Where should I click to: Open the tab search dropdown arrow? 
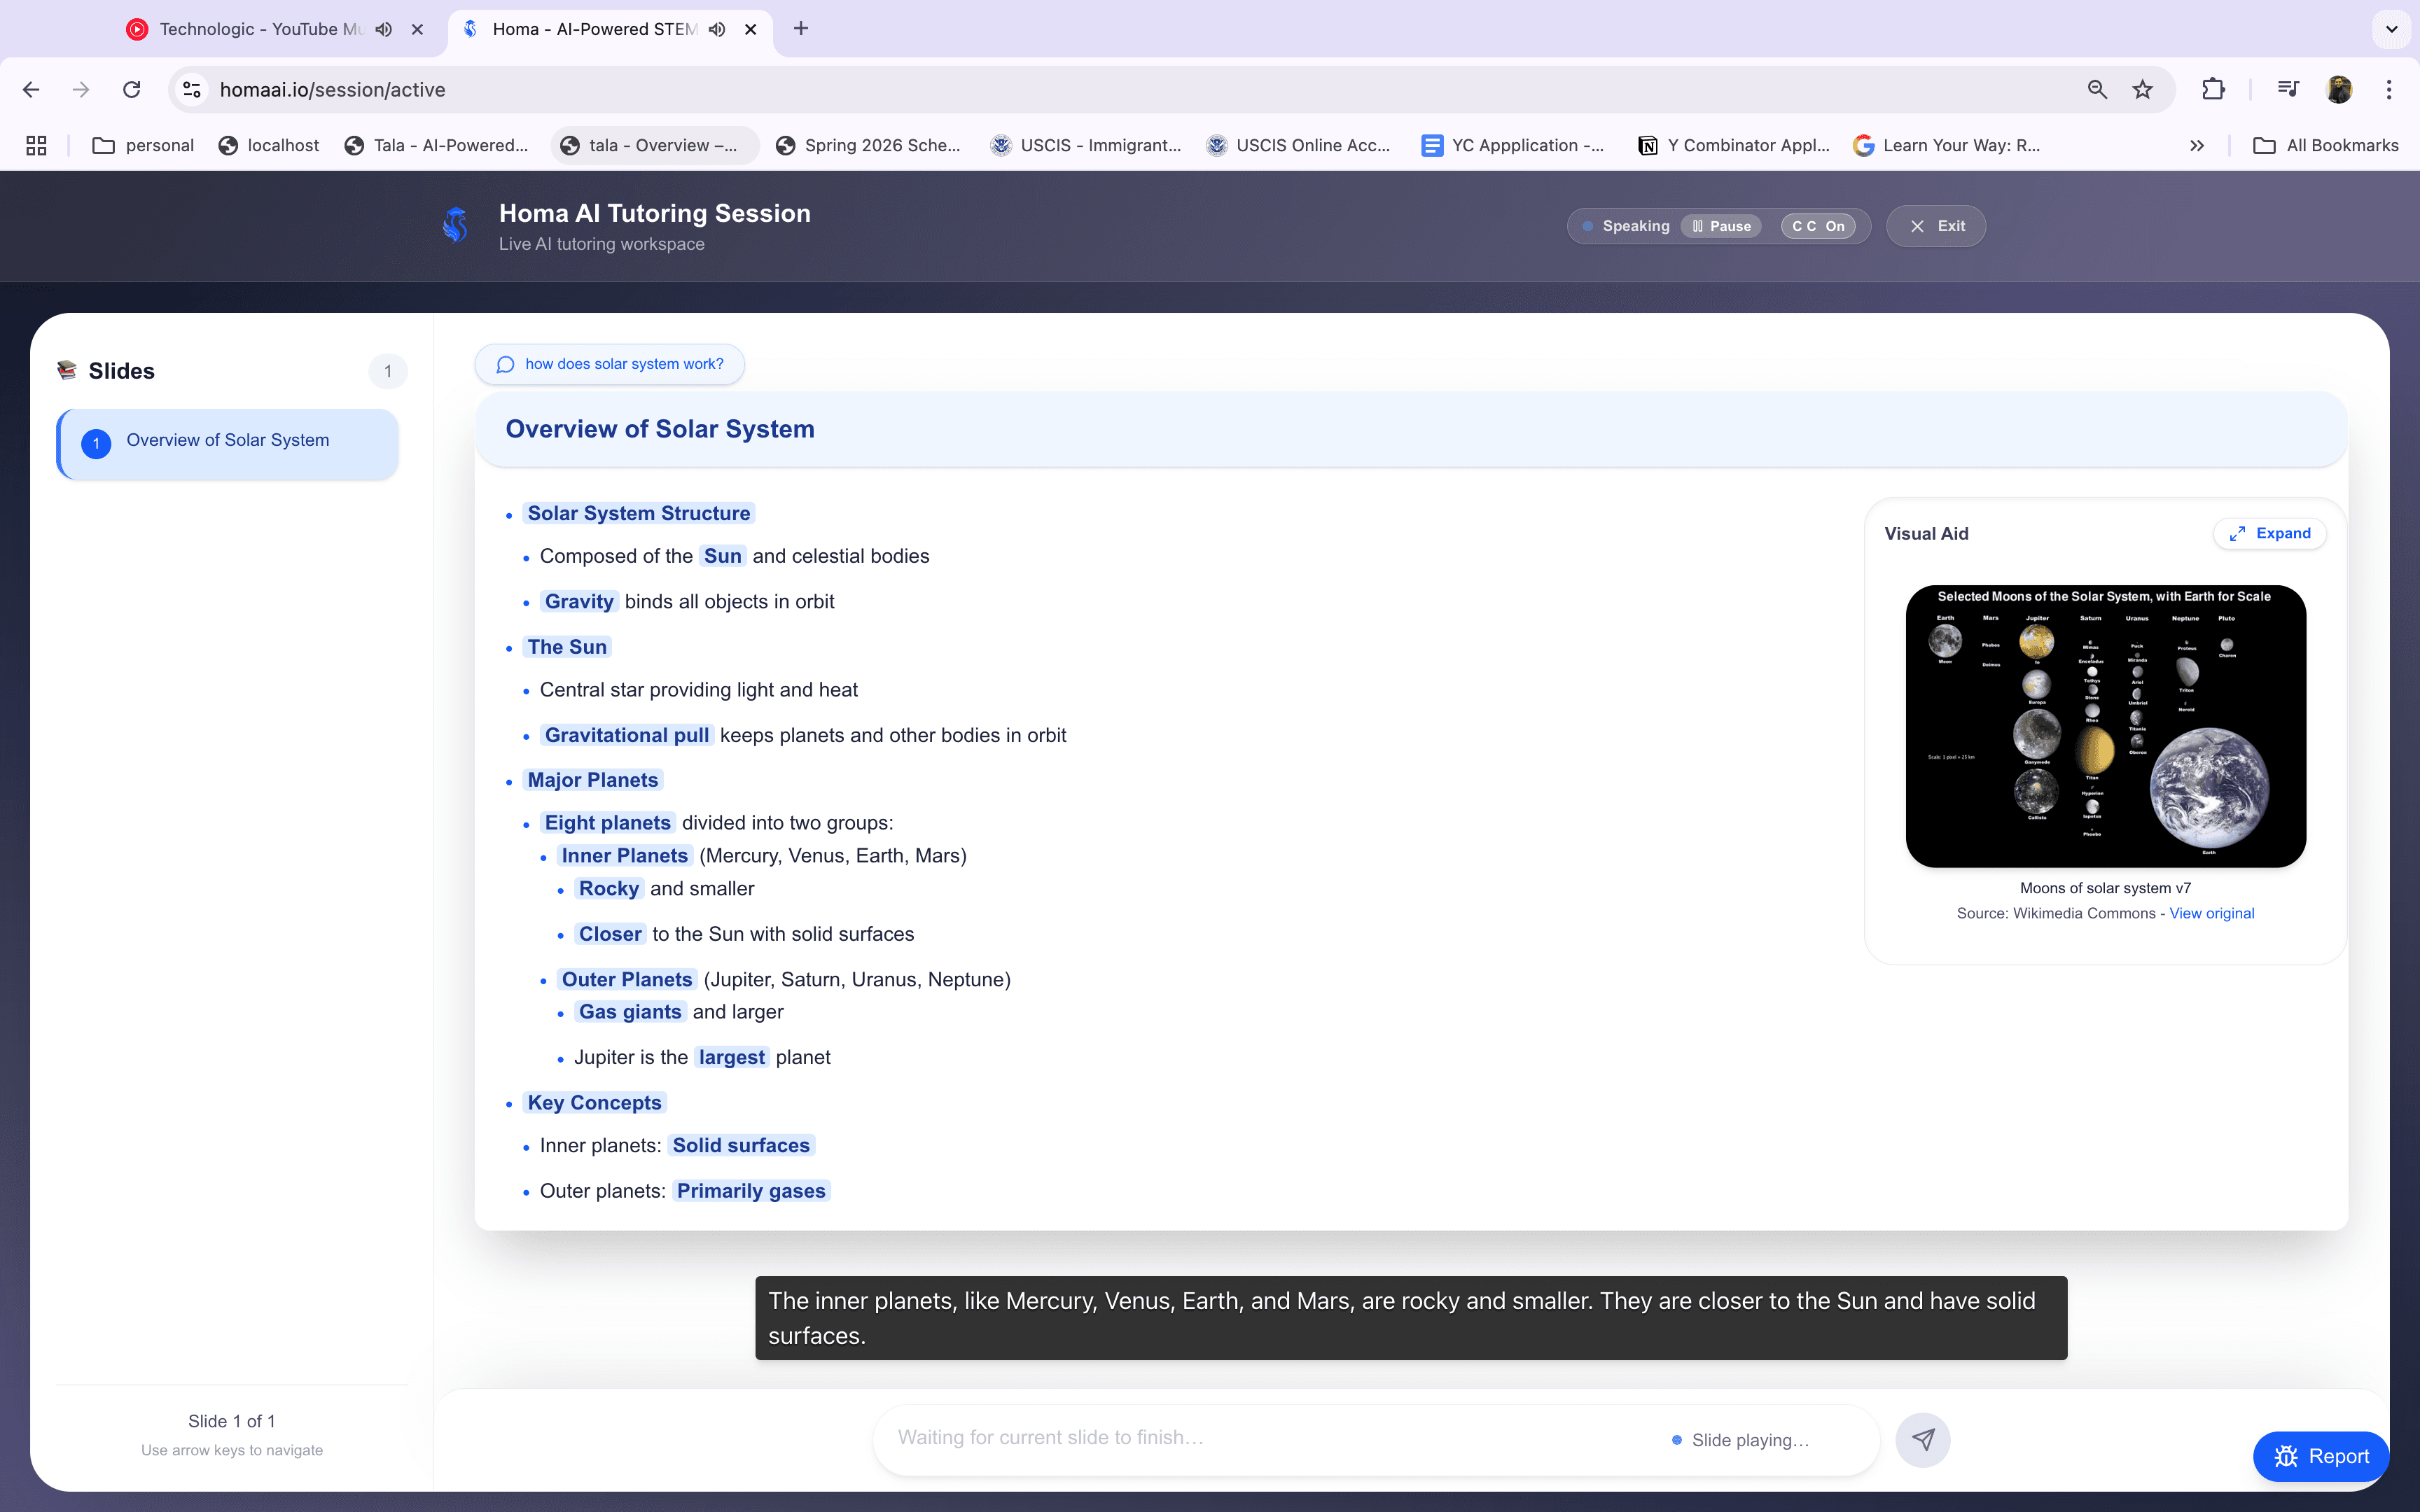[2390, 29]
